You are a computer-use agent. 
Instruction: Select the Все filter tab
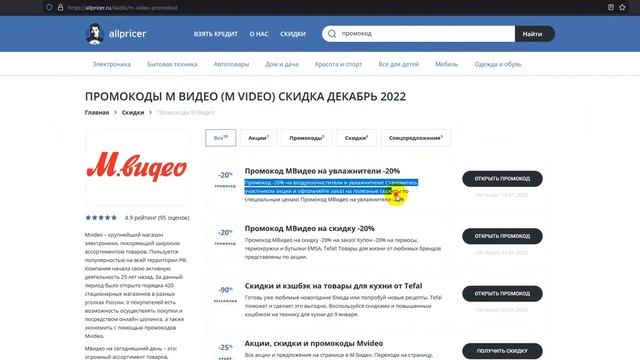coord(221,138)
